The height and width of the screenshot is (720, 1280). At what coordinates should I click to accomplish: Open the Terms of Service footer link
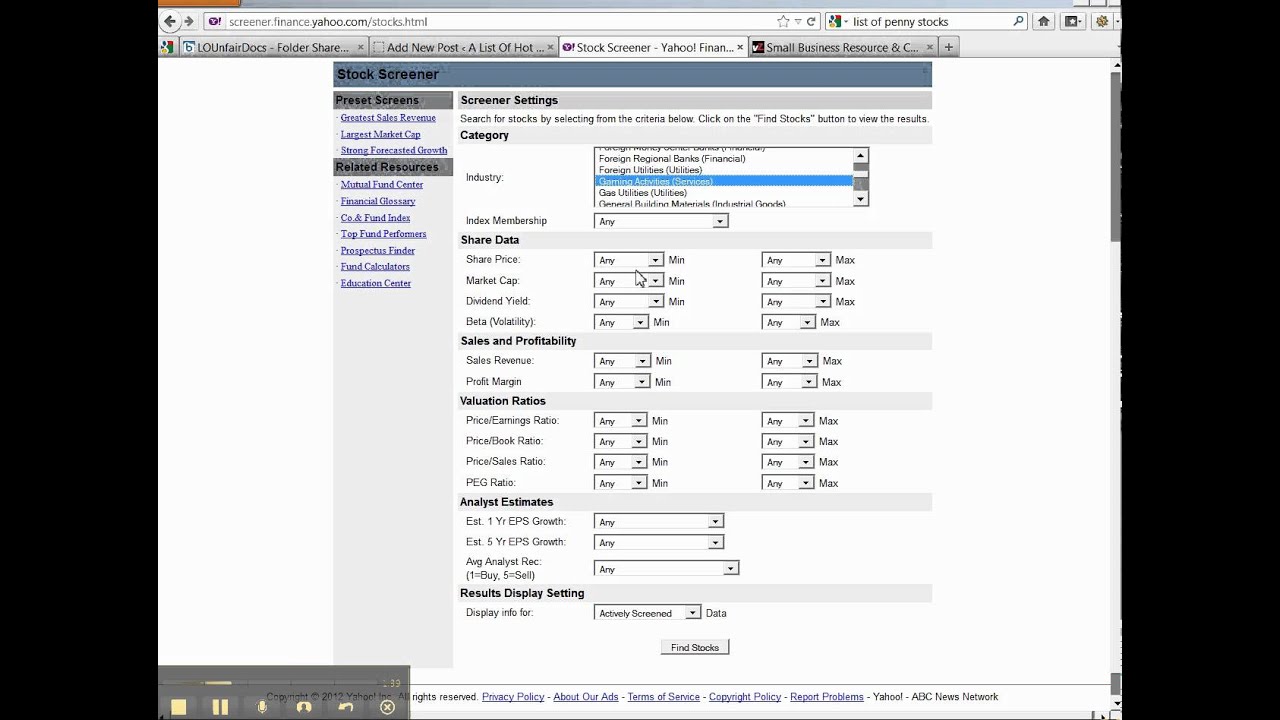664,697
